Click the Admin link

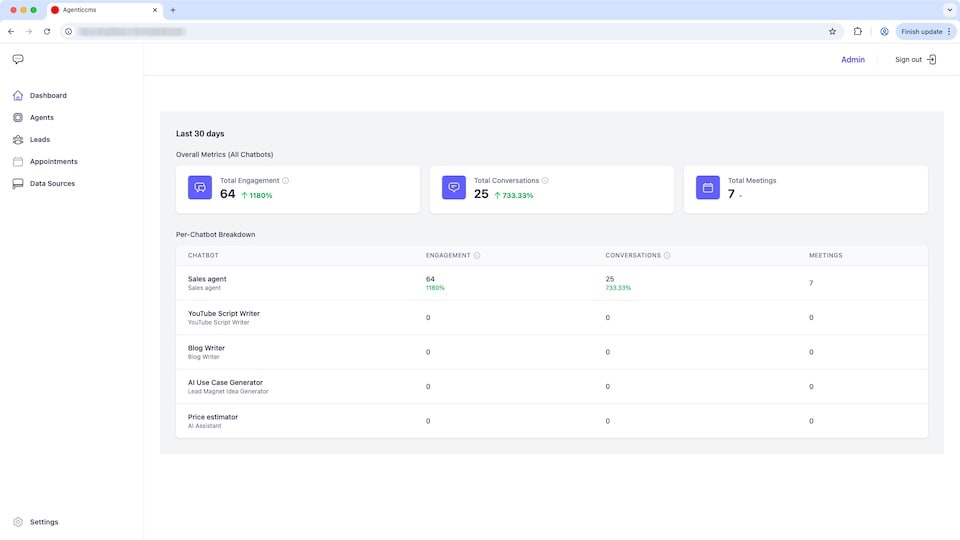click(x=853, y=59)
